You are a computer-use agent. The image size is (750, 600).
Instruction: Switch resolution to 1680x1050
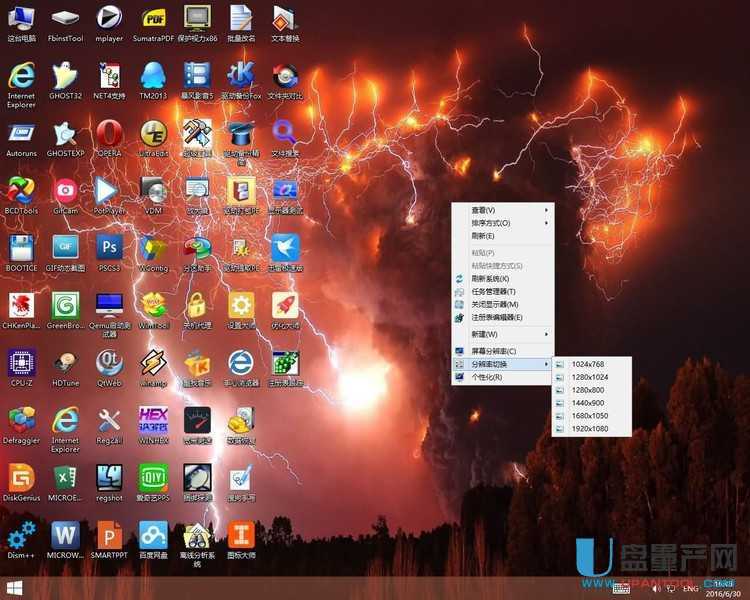coord(592,416)
